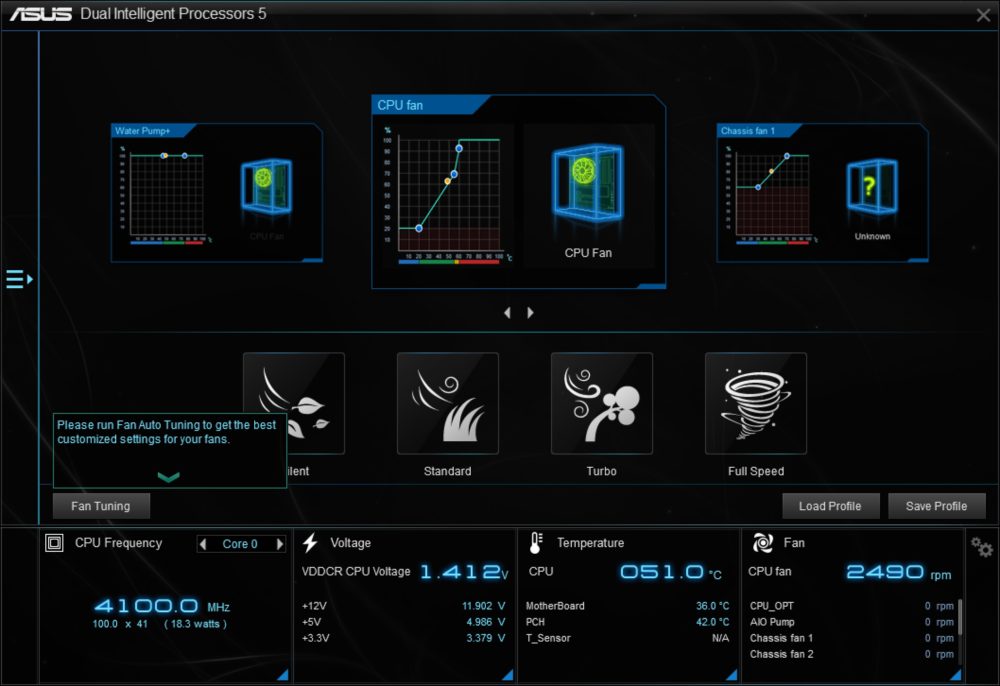The width and height of the screenshot is (1000, 686).
Task: Expand the Voltage panel corner arrow
Action: coord(508,675)
